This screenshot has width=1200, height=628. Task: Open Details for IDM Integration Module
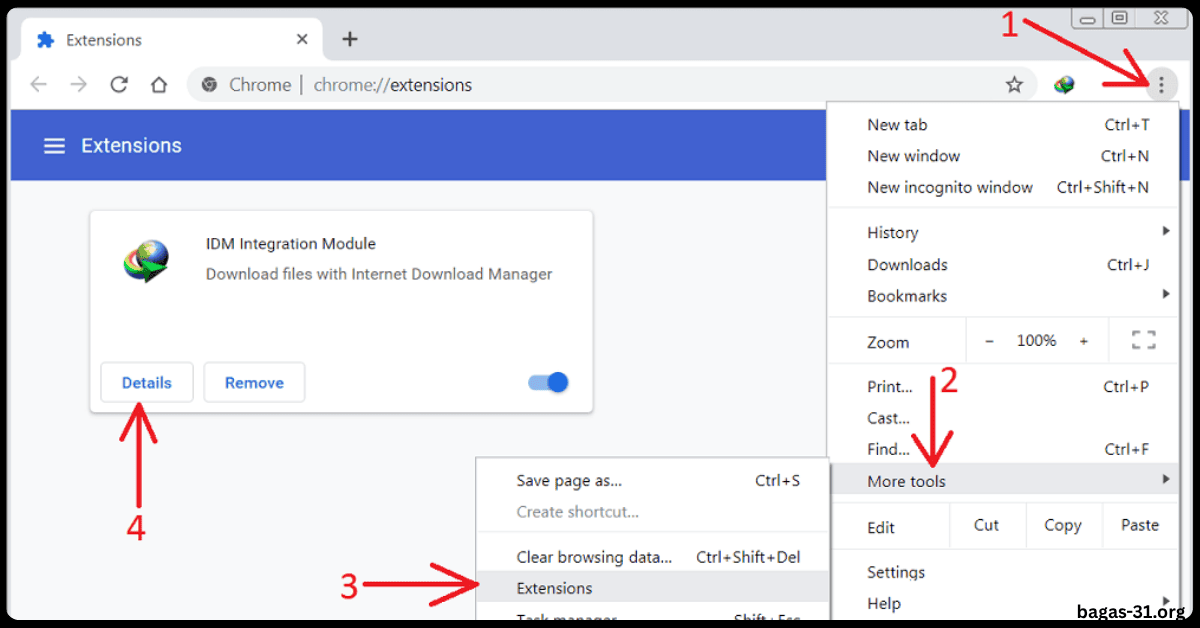147,382
